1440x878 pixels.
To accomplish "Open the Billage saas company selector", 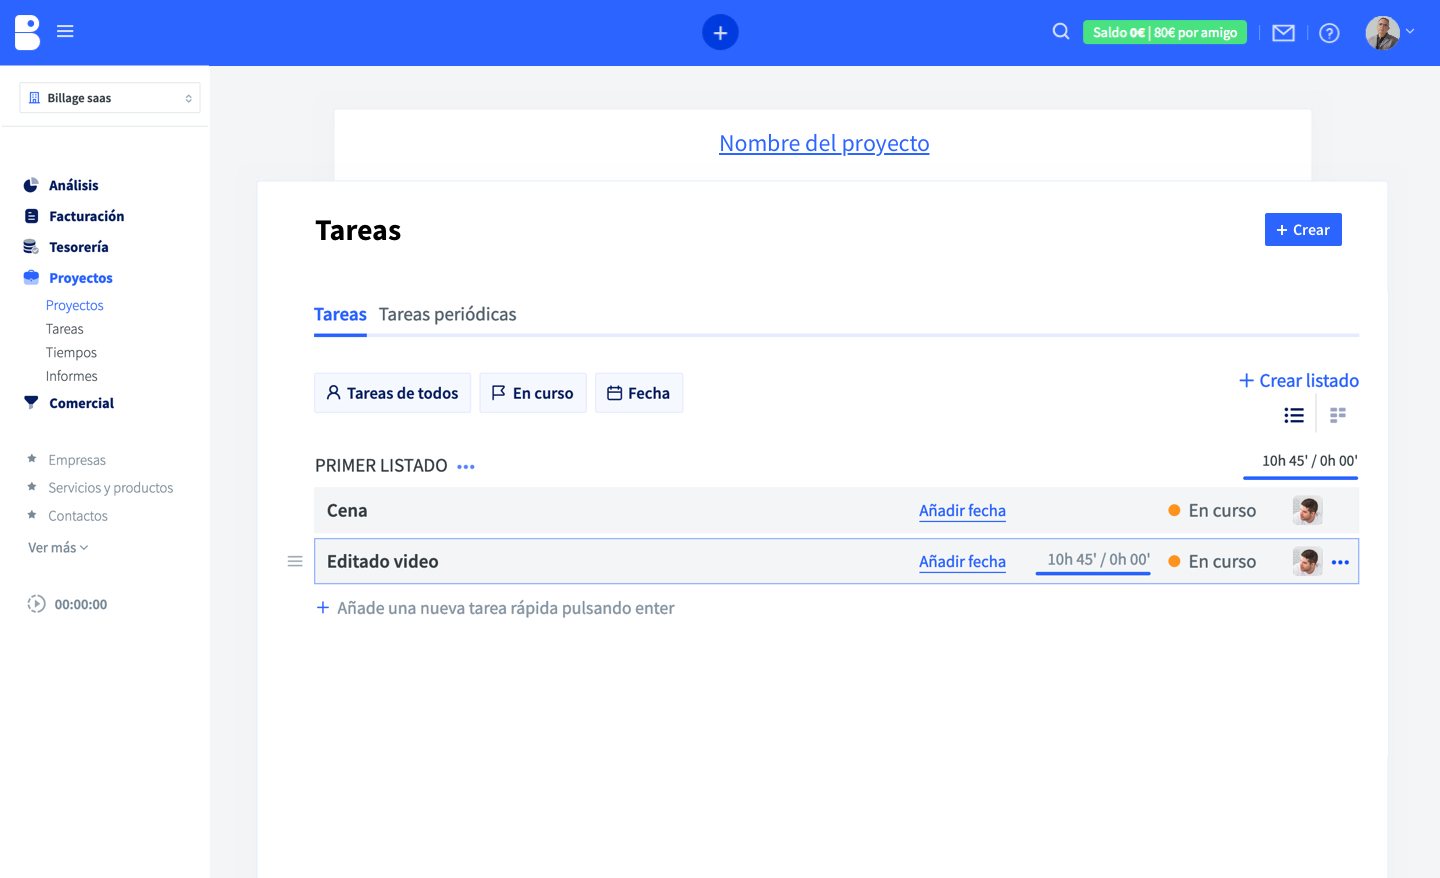I will (x=110, y=98).
